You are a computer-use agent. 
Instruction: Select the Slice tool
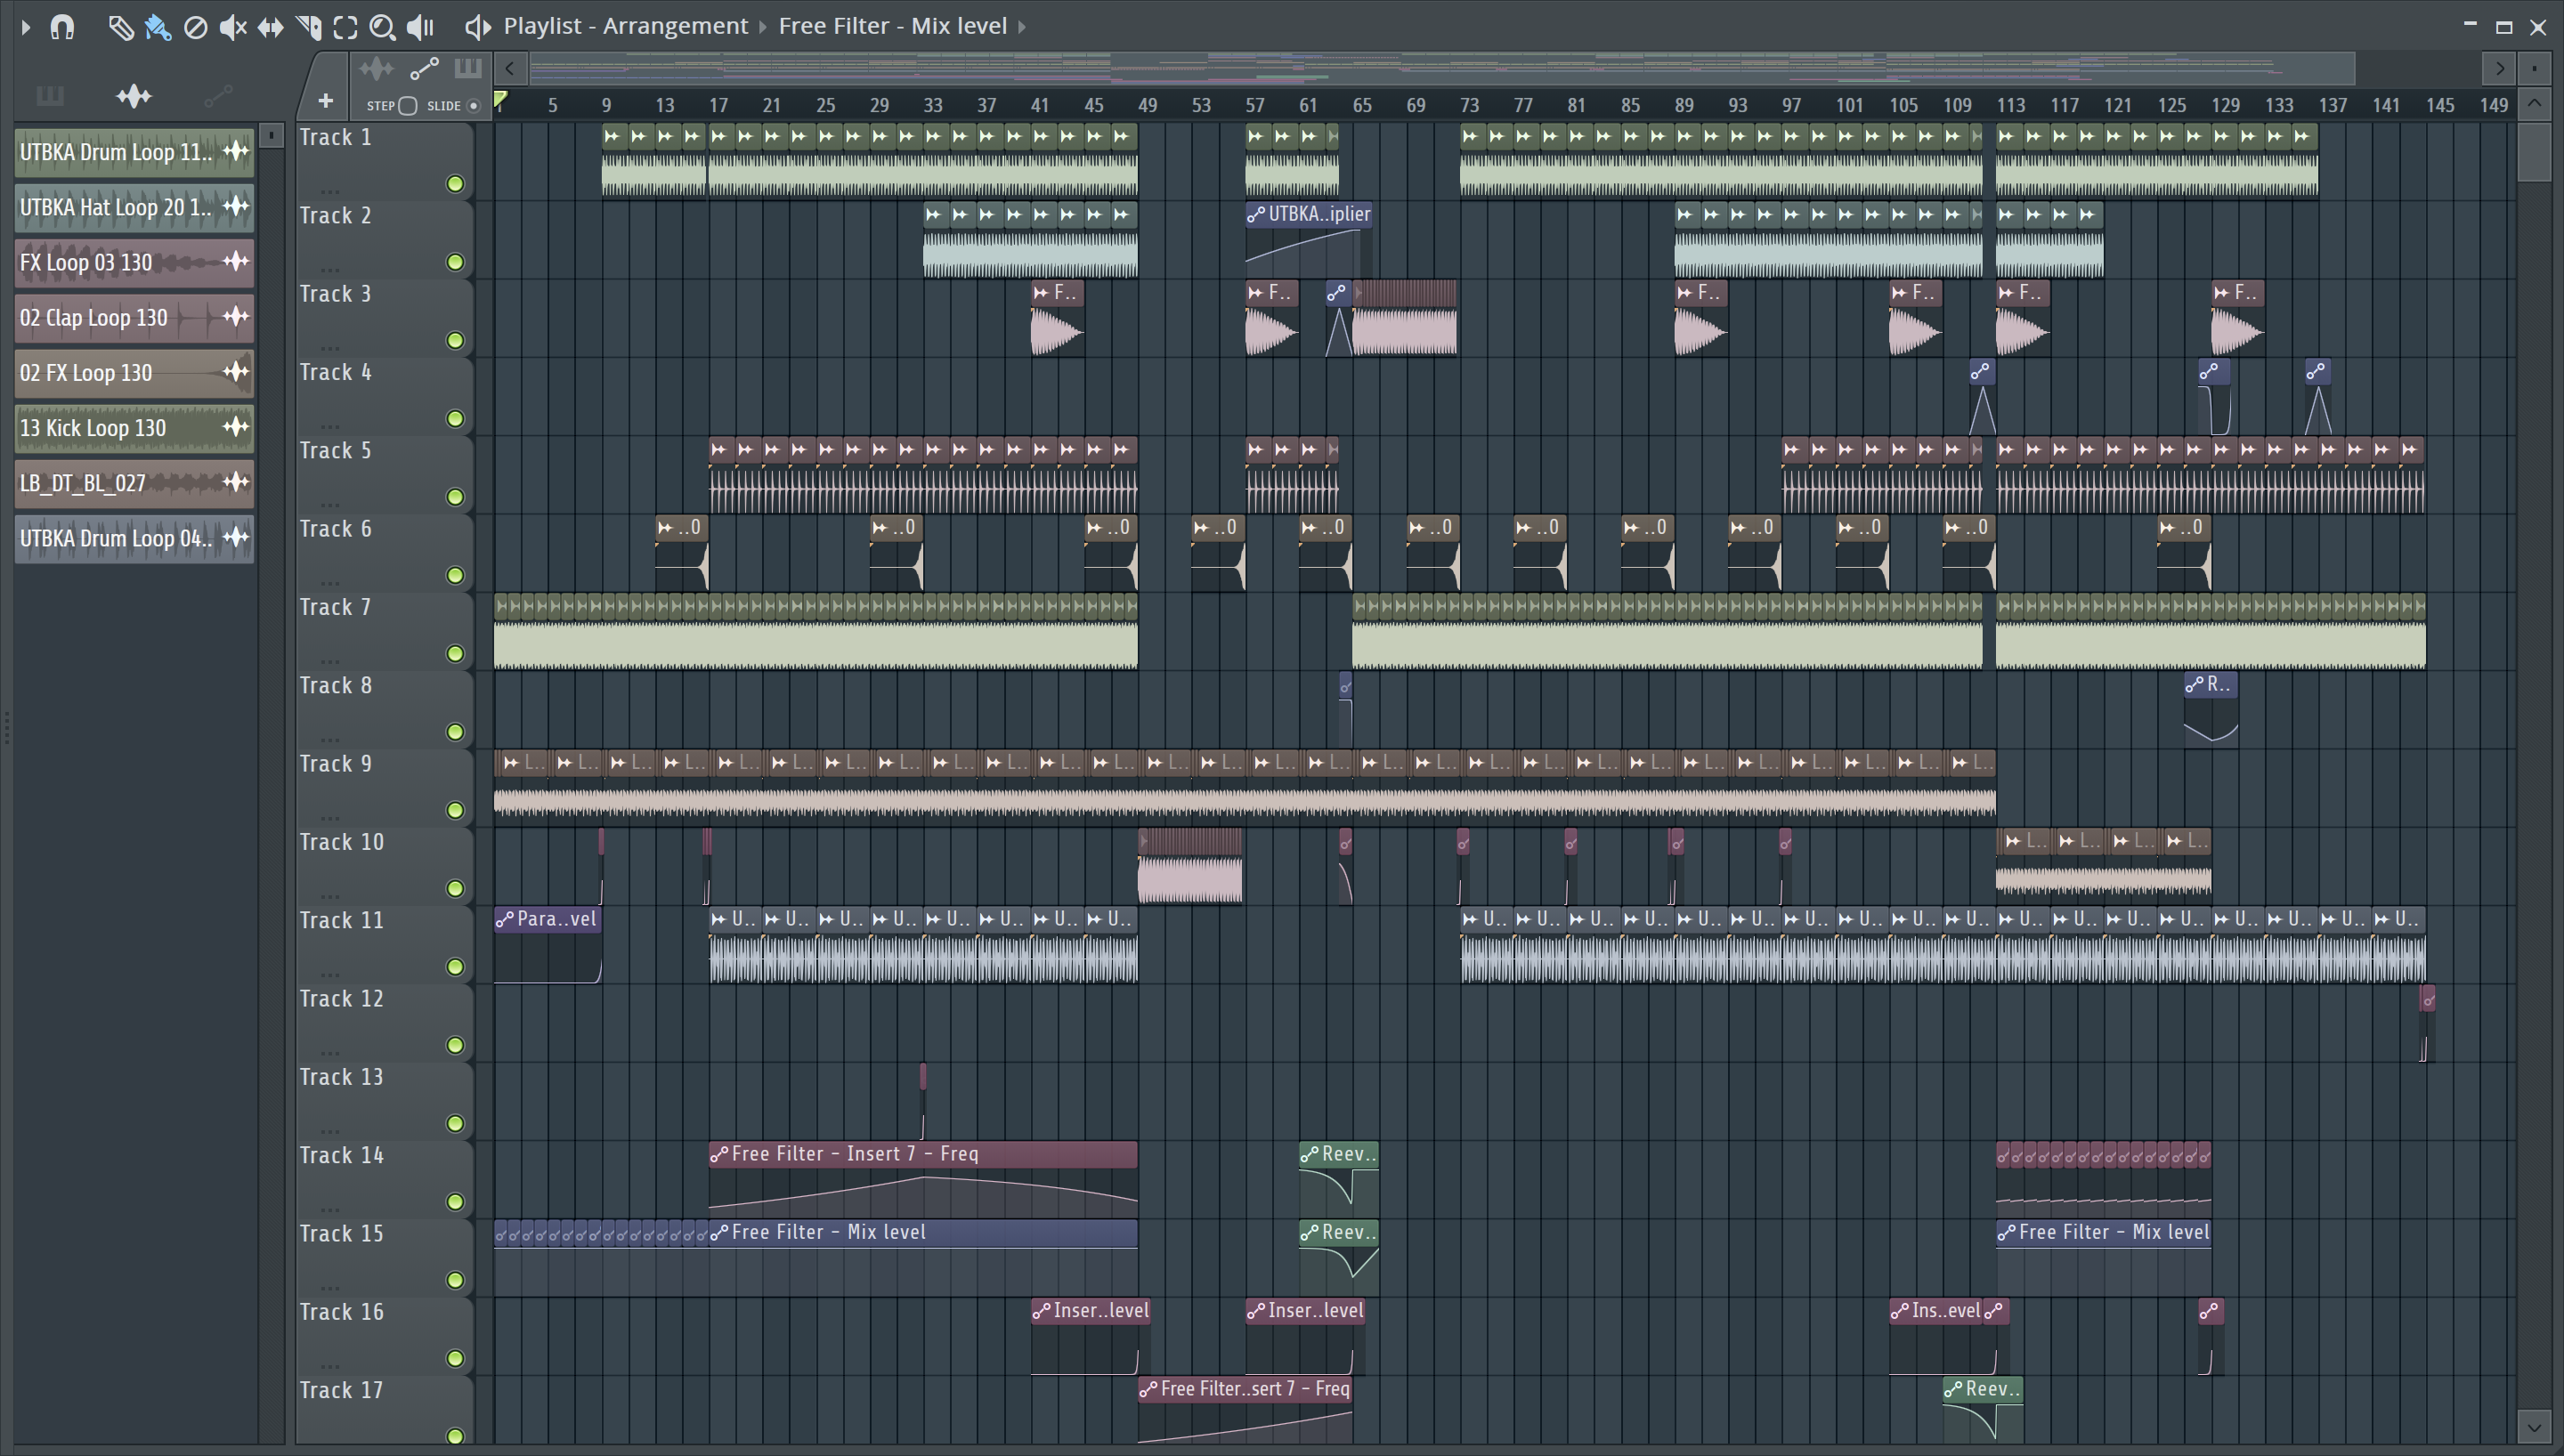tap(308, 27)
